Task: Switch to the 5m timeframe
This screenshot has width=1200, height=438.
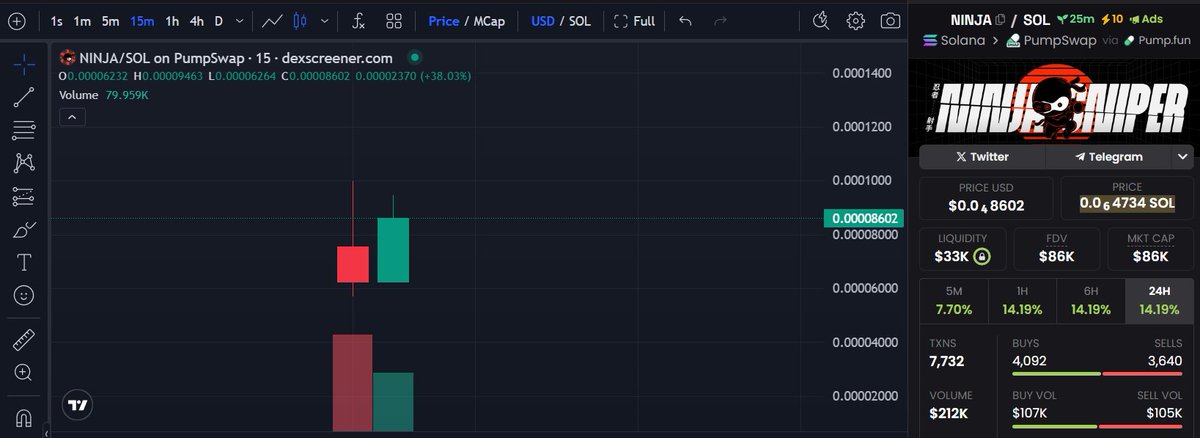Action: point(110,20)
